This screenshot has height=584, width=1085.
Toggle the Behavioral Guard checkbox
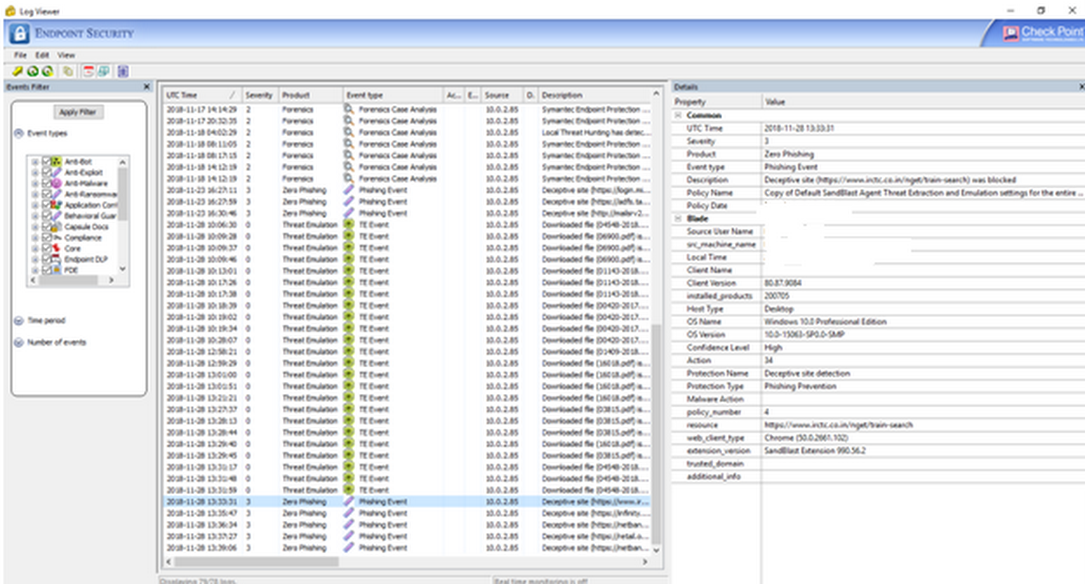click(46, 216)
